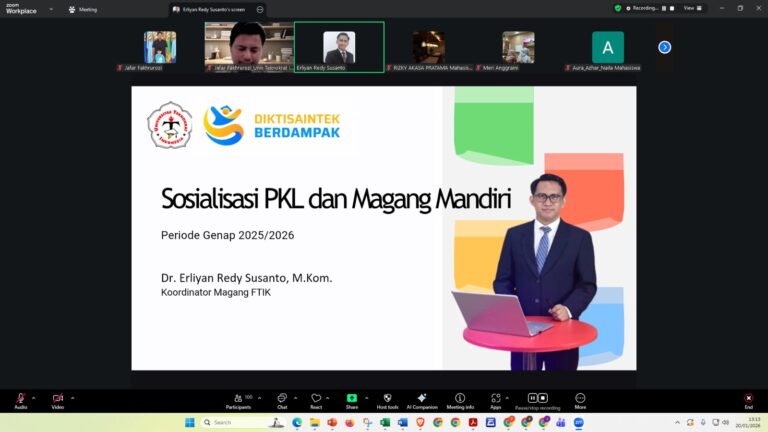Pause recording via top Recording indicator
This screenshot has height=432, width=768.
coord(664,8)
